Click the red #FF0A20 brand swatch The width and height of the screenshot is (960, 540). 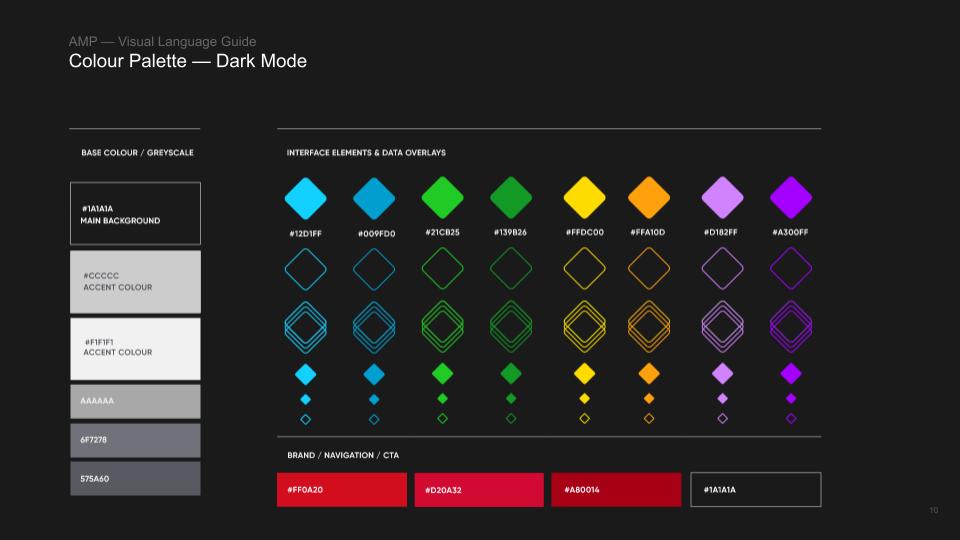point(342,490)
